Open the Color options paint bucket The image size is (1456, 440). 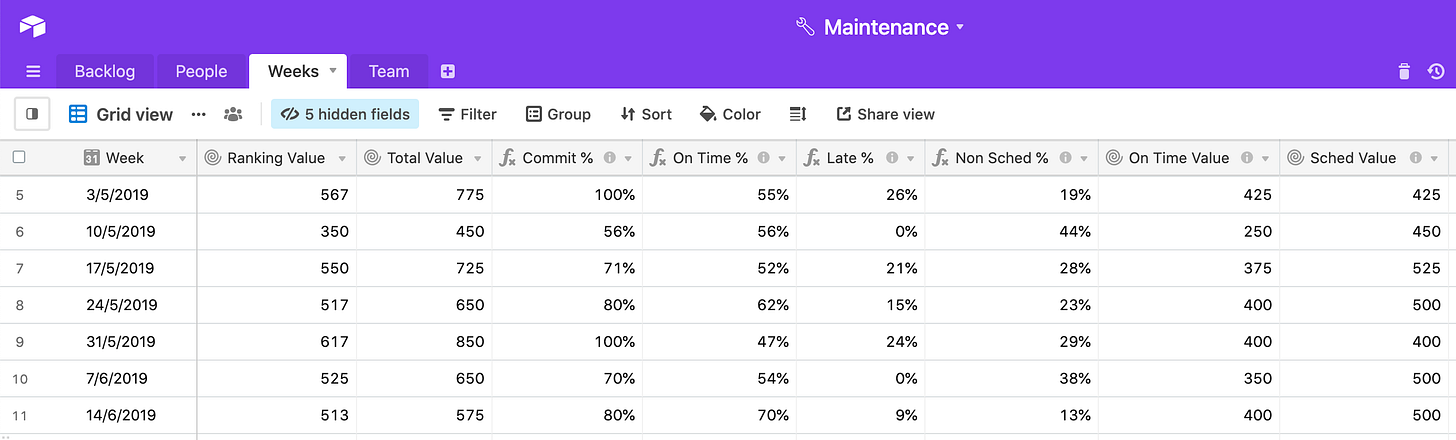(730, 114)
